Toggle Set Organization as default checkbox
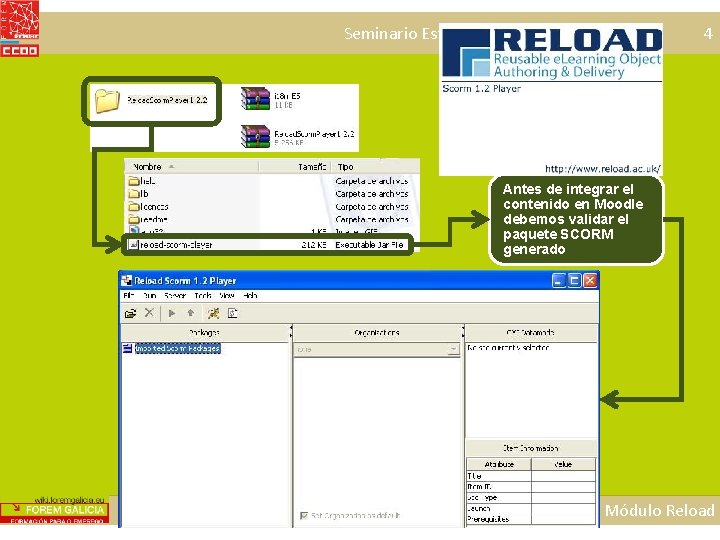 click(304, 516)
